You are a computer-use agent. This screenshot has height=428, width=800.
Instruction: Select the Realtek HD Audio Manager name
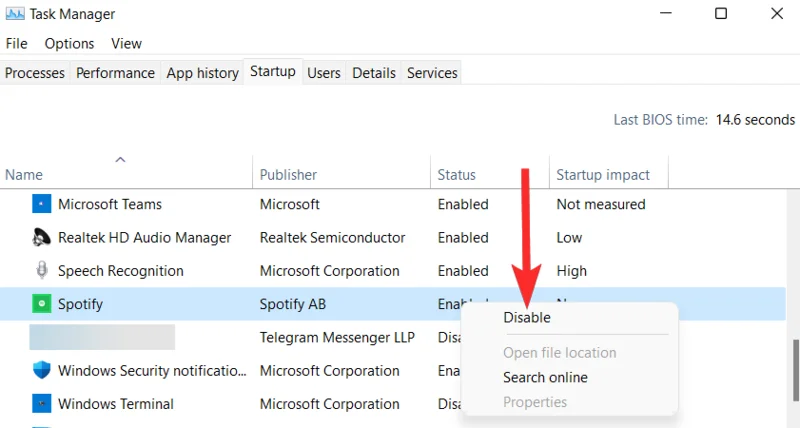(x=144, y=238)
